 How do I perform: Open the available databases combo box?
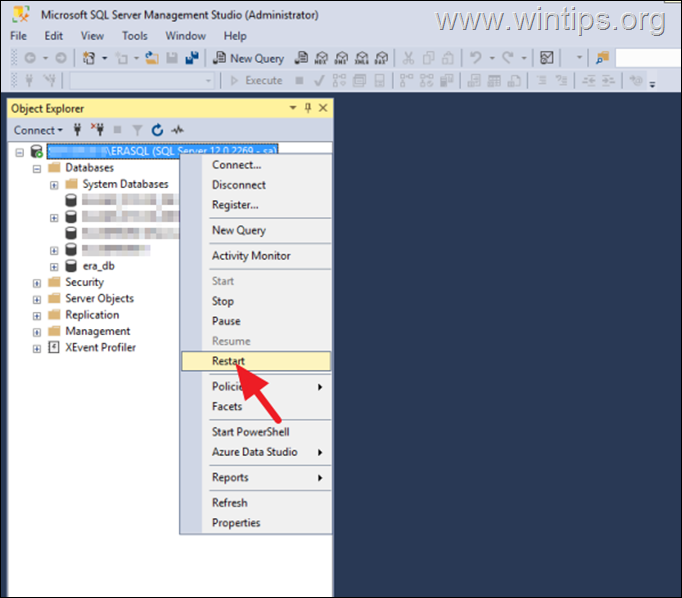point(141,80)
